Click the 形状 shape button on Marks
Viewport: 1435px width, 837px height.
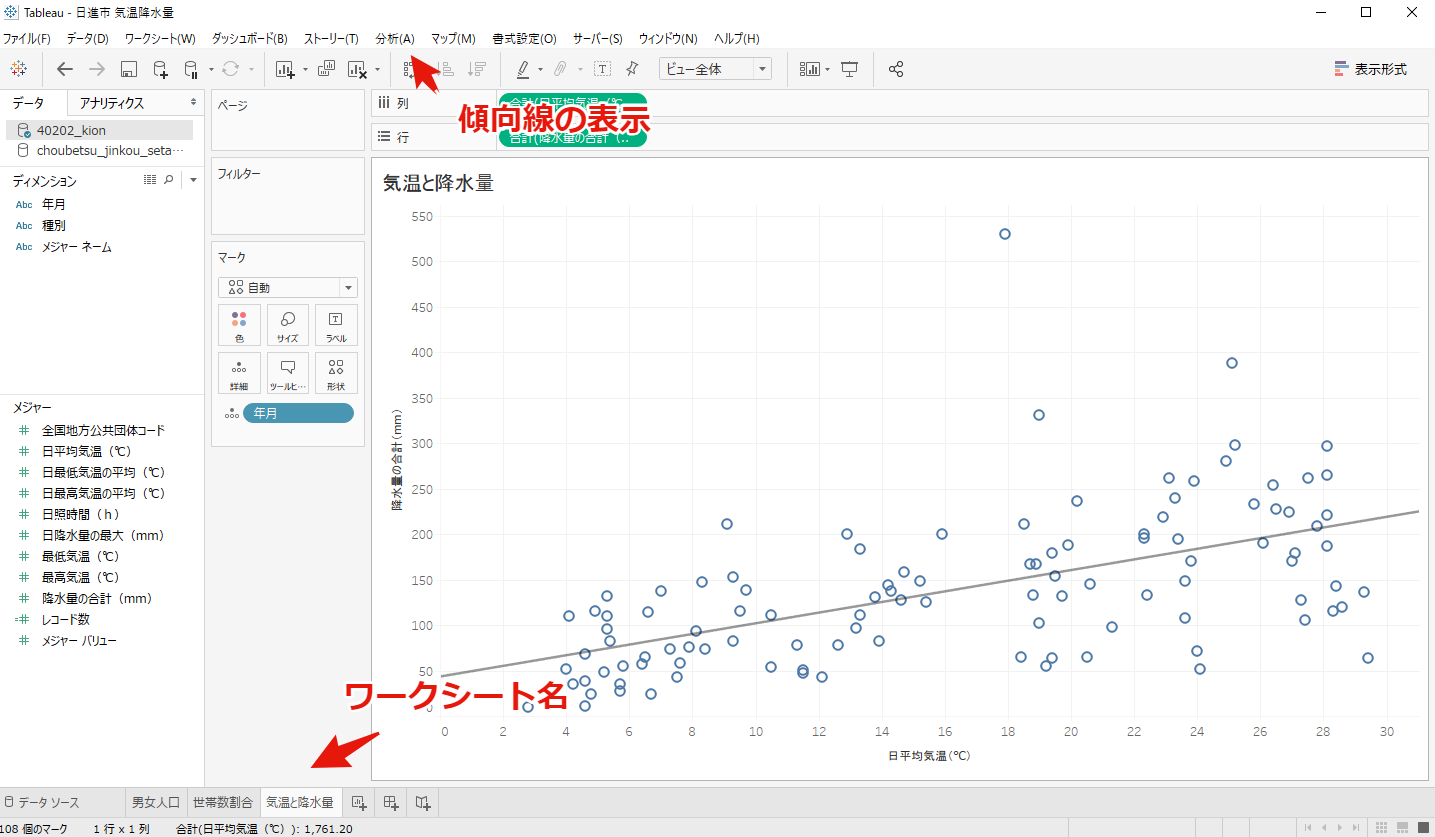click(x=336, y=373)
